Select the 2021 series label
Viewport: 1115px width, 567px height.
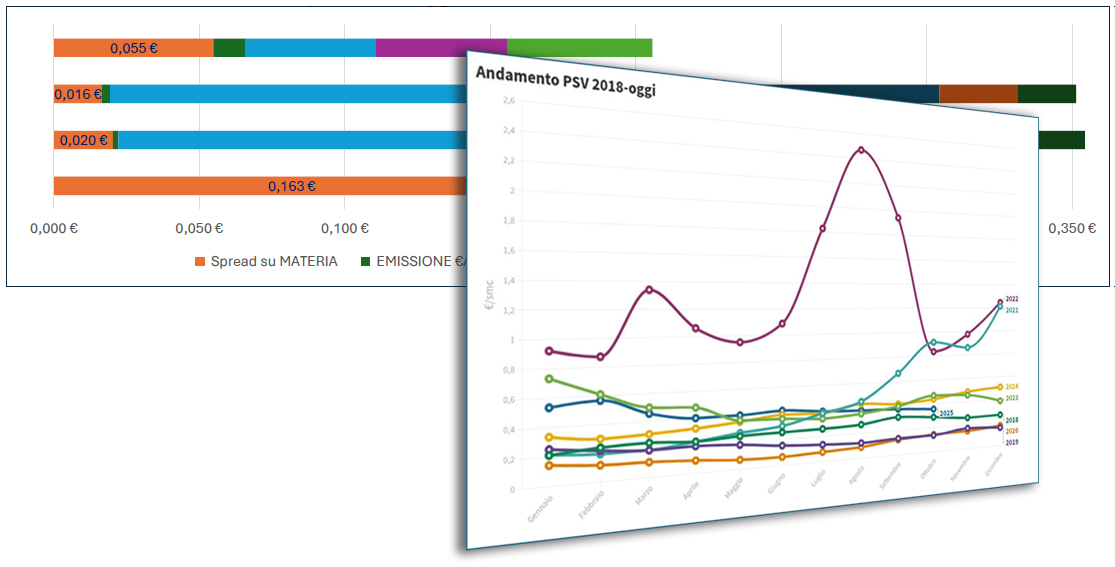pos(1011,310)
